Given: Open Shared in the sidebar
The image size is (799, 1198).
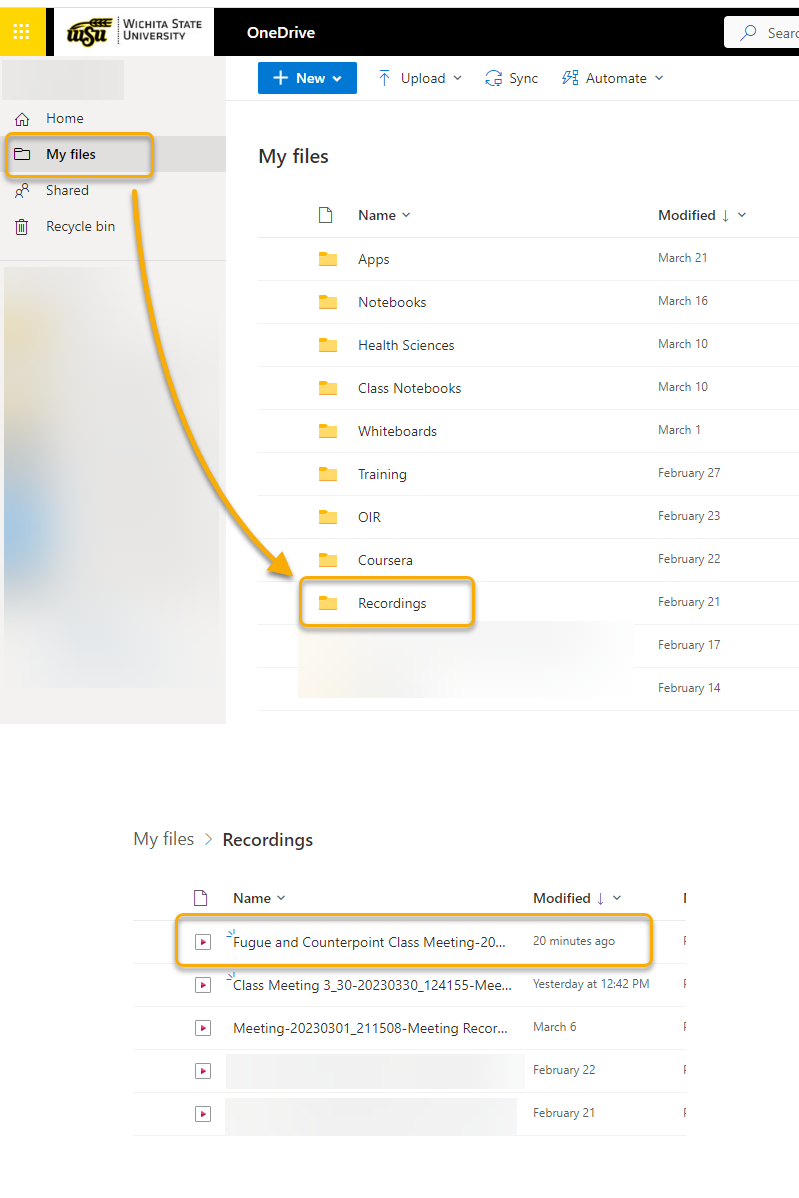Looking at the screenshot, I should [x=113, y=190].
